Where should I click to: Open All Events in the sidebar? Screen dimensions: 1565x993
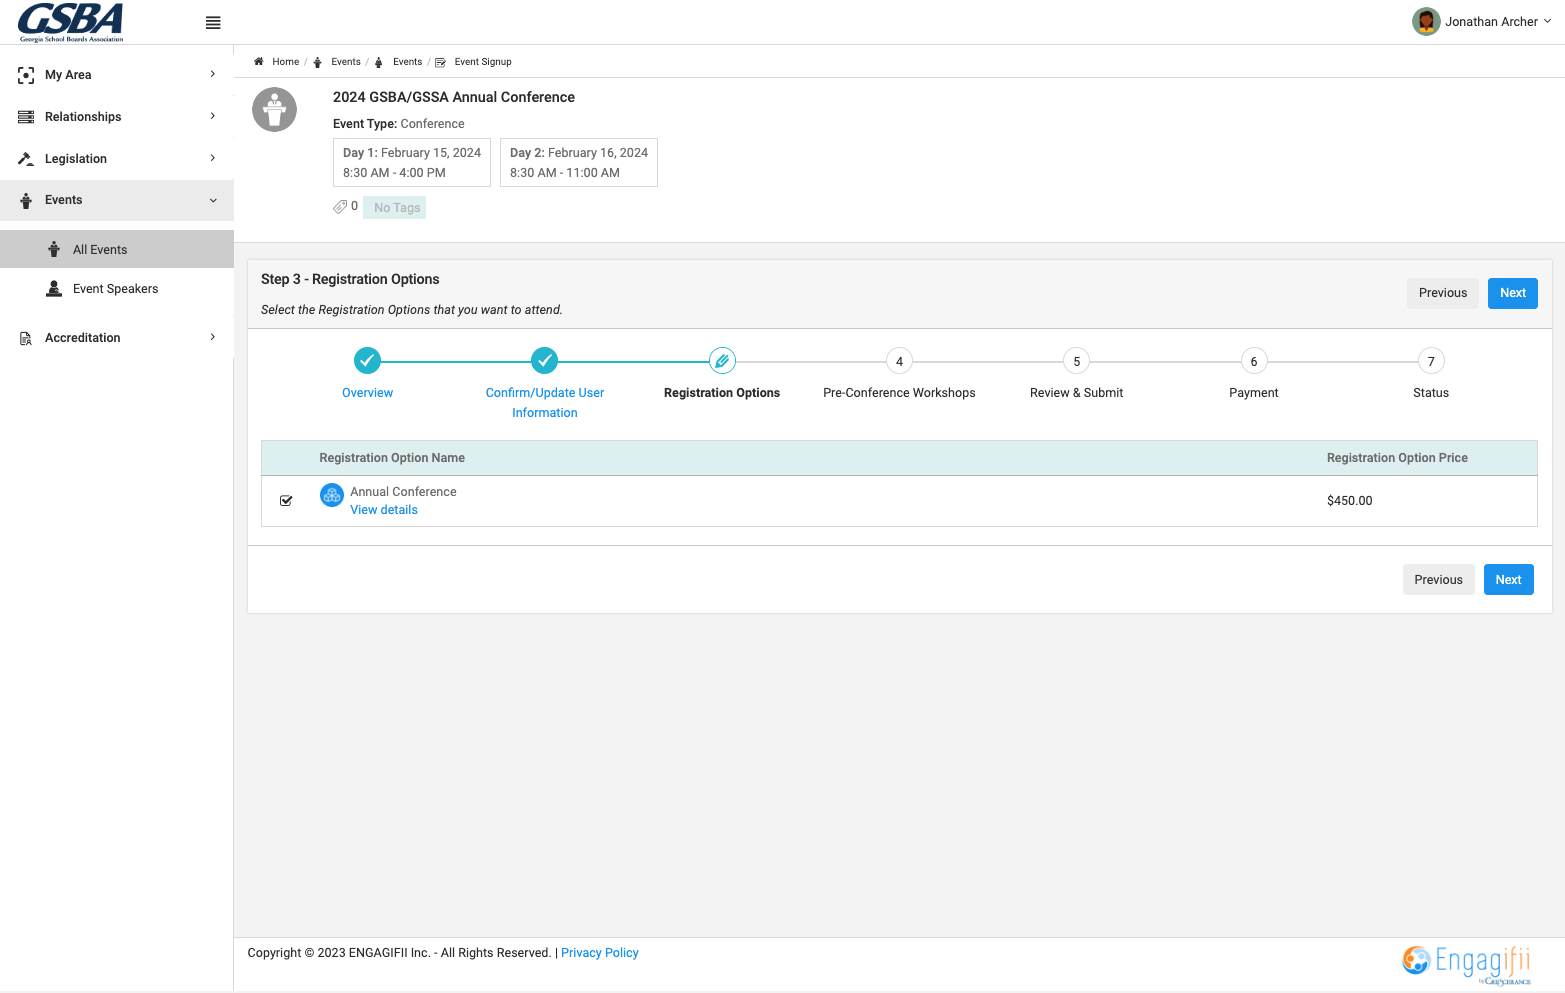click(x=117, y=249)
